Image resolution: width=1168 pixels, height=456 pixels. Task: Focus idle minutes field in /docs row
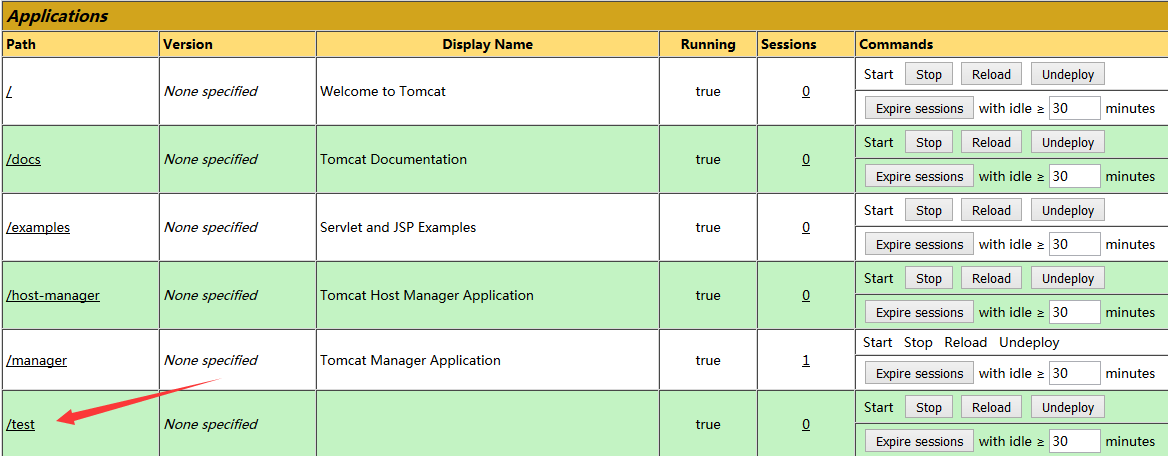pyautogui.click(x=1075, y=177)
